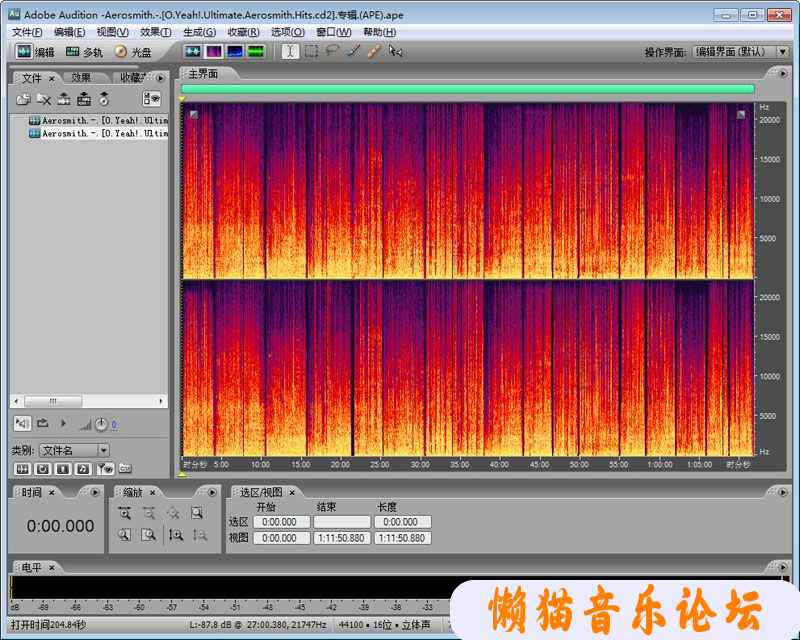The height and width of the screenshot is (640, 800).
Task: Close the 电平 panel tab
Action: [x=52, y=568]
